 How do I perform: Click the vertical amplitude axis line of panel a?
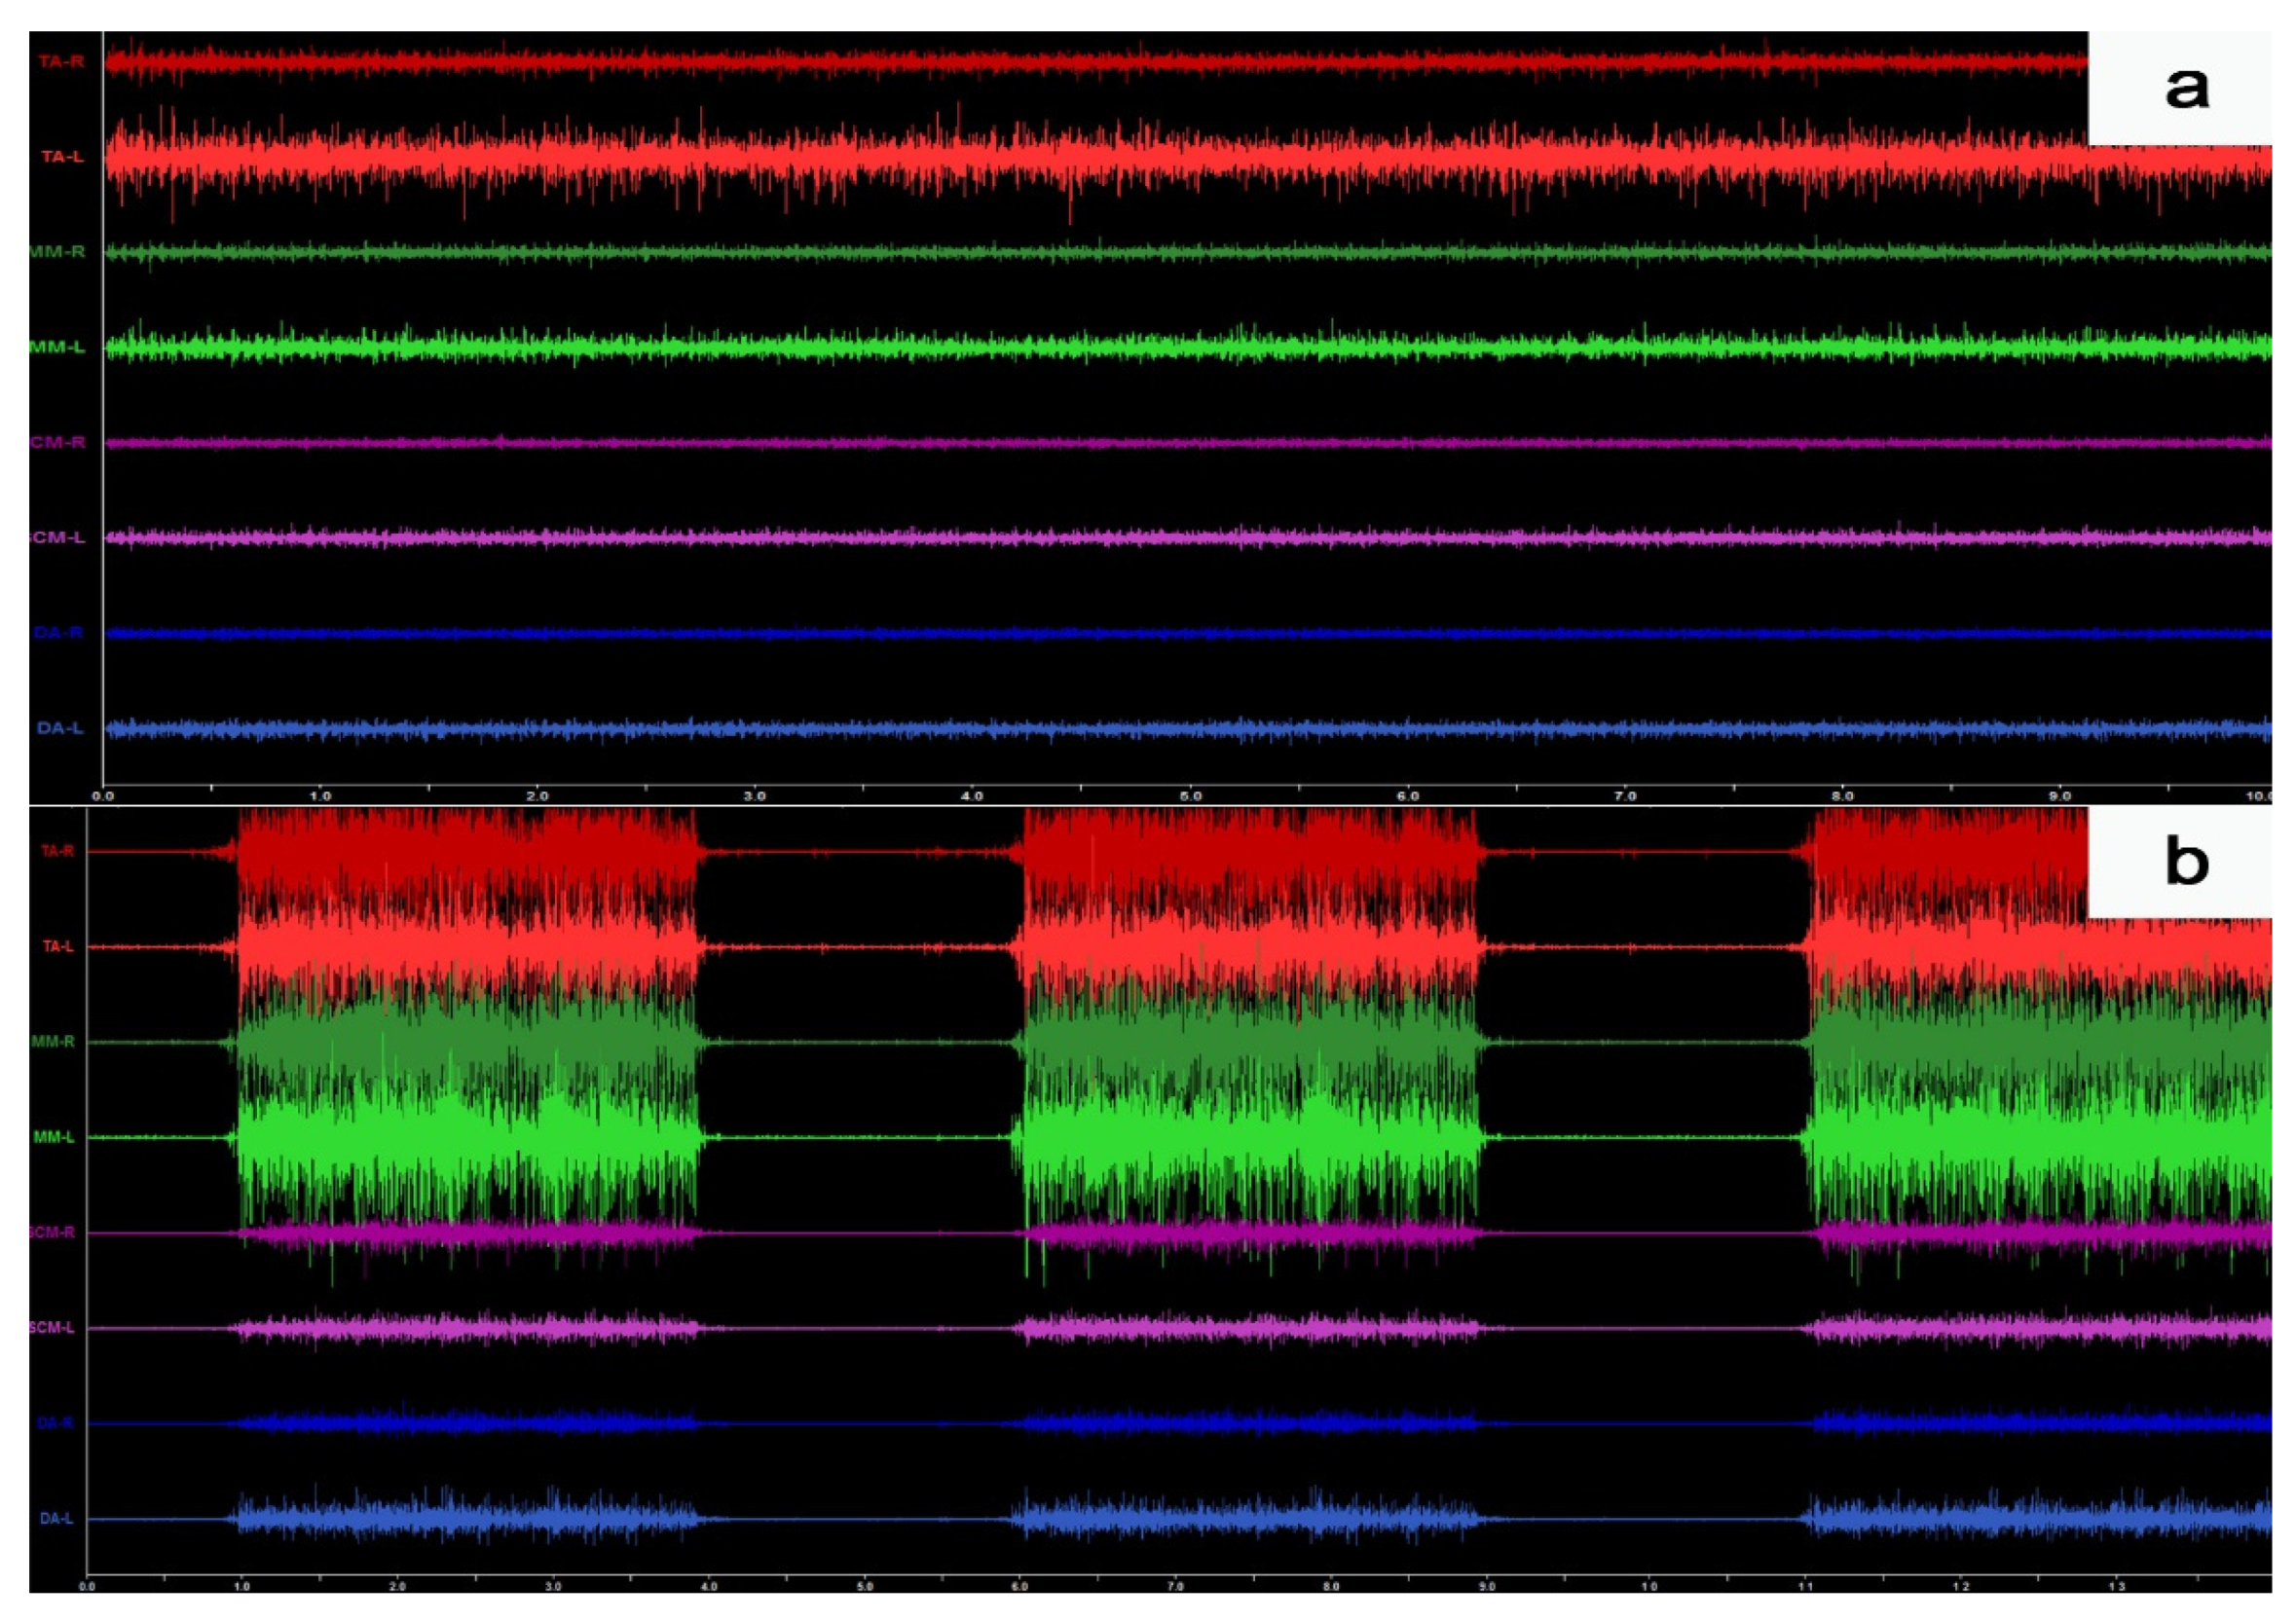coord(101,400)
